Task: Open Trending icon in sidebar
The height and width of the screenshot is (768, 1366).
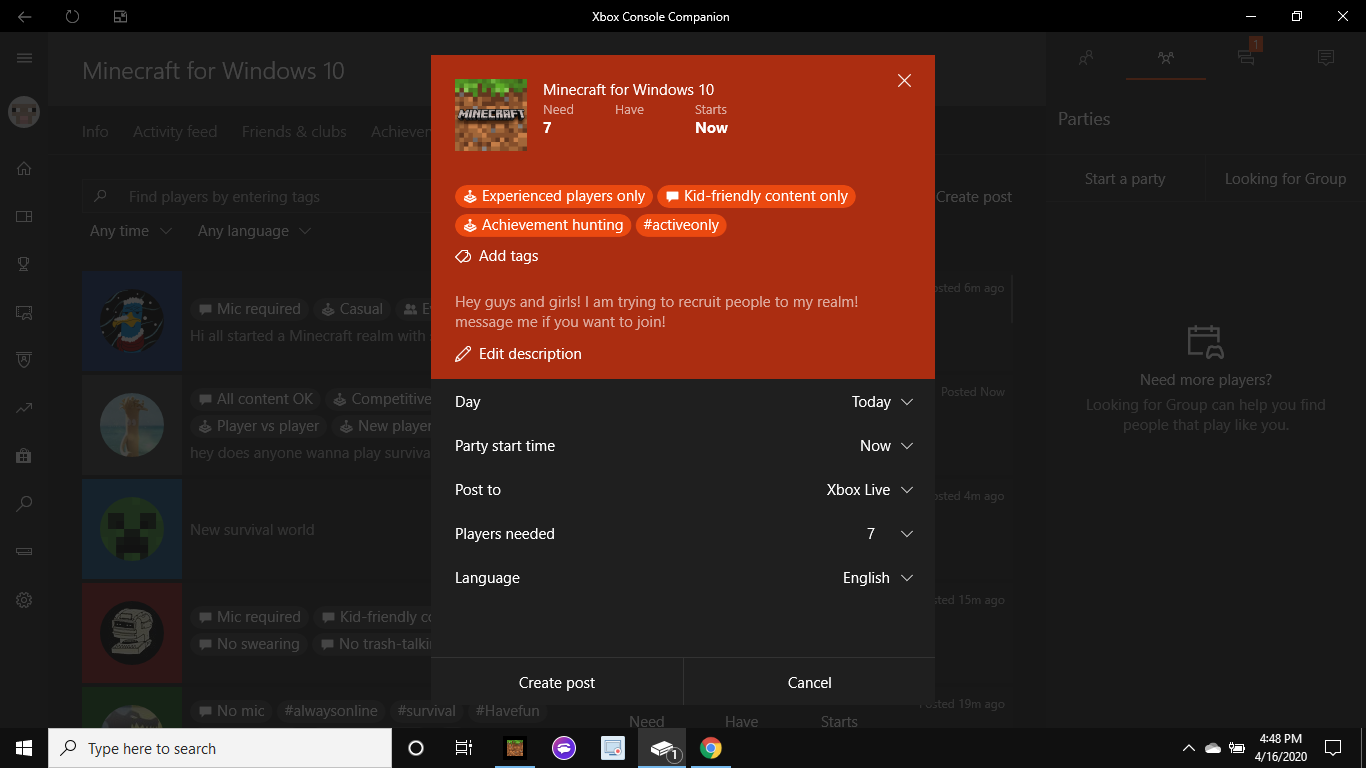Action: tap(24, 408)
